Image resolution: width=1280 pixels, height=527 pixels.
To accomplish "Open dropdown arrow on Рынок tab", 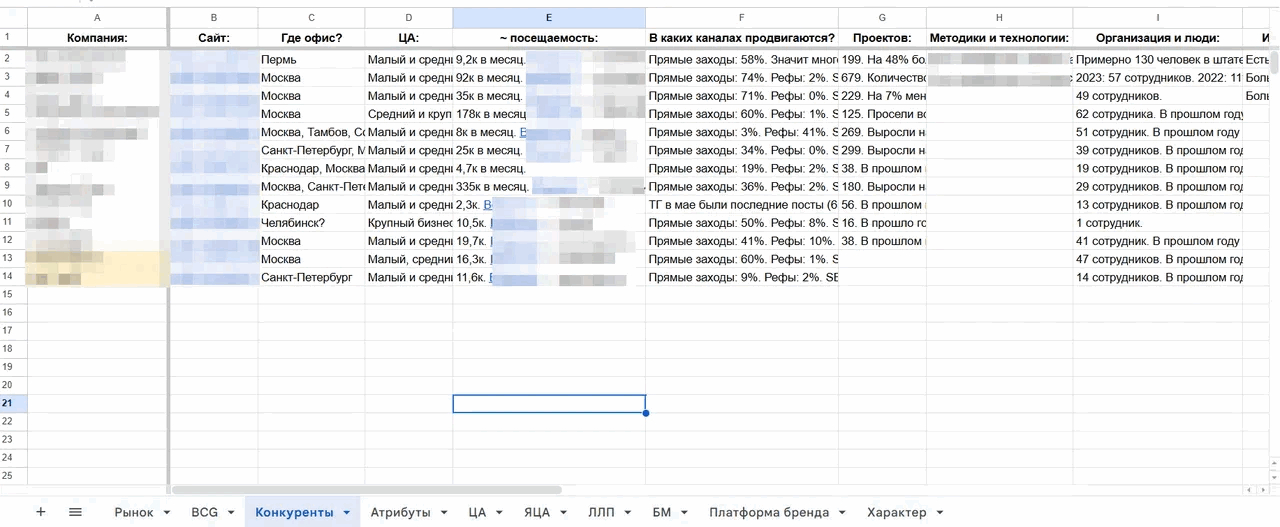I will click(164, 513).
